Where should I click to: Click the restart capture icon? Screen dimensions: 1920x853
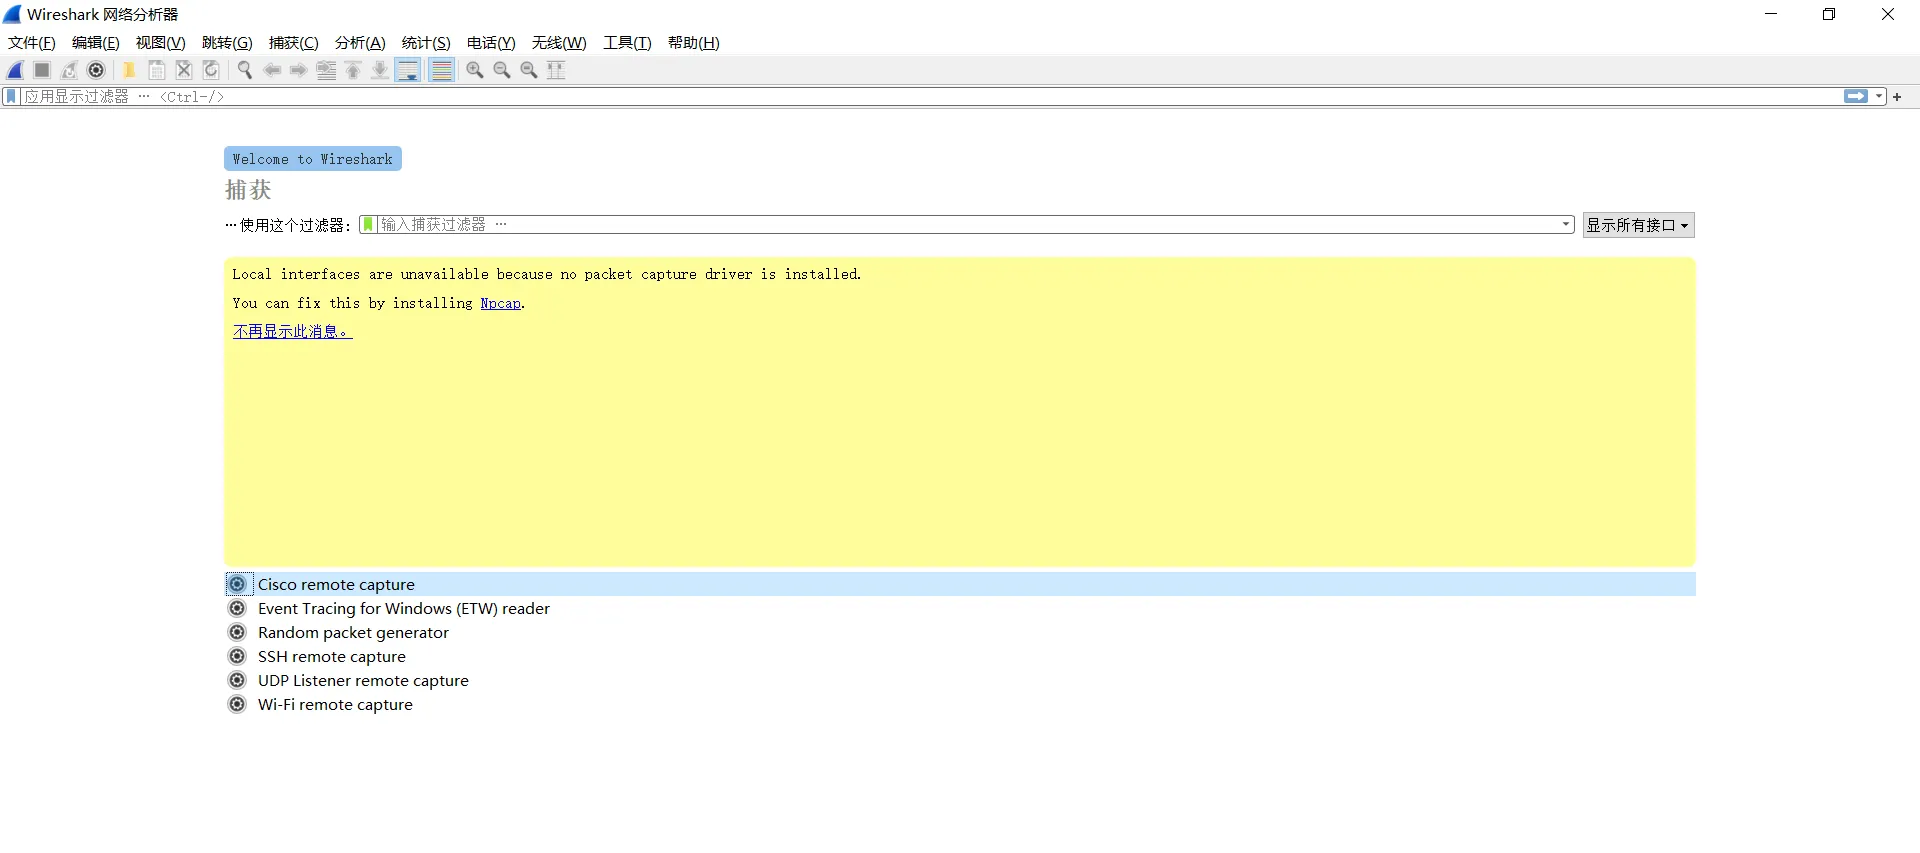tap(69, 70)
